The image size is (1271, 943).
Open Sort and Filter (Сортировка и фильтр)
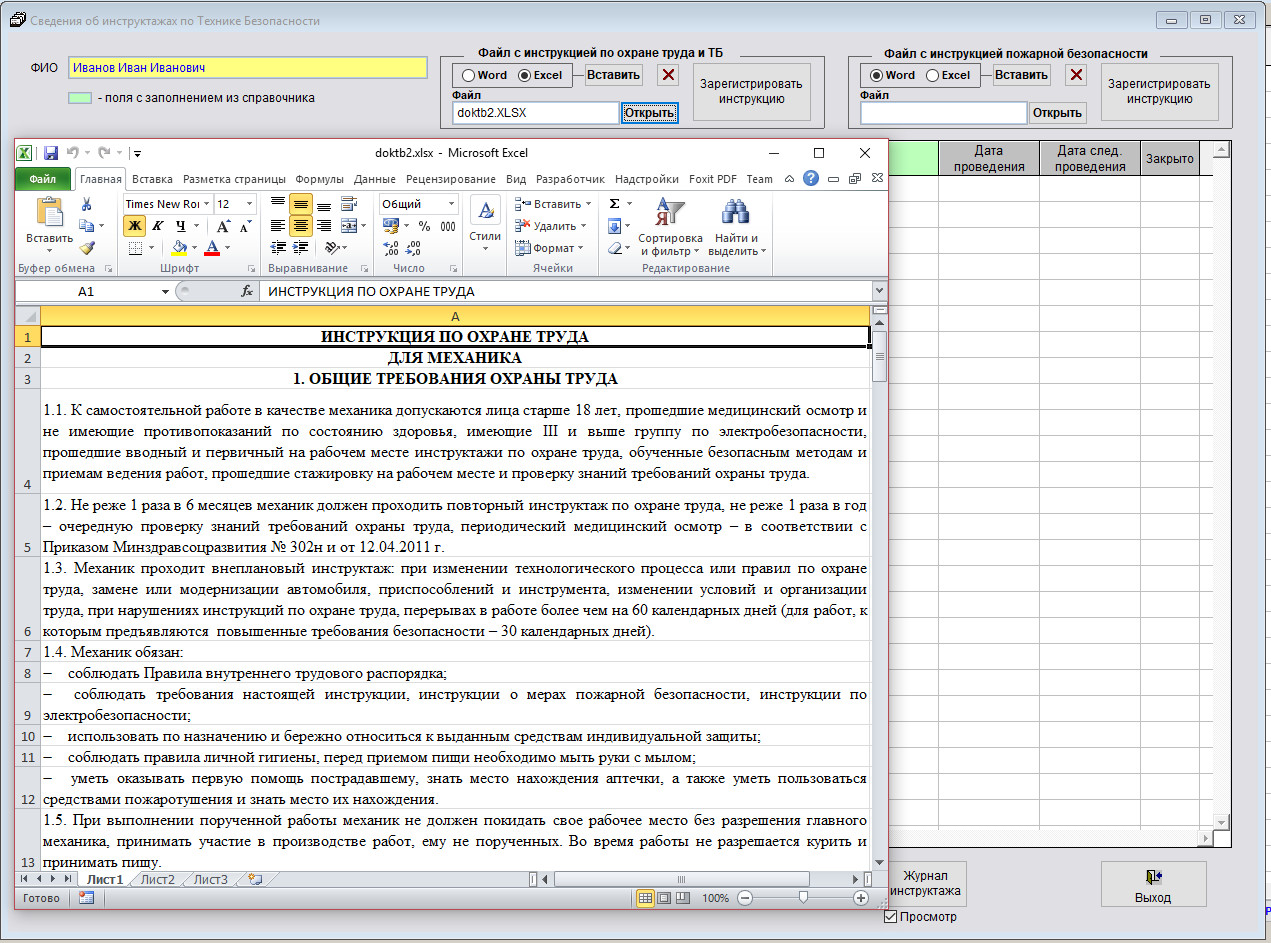click(670, 227)
